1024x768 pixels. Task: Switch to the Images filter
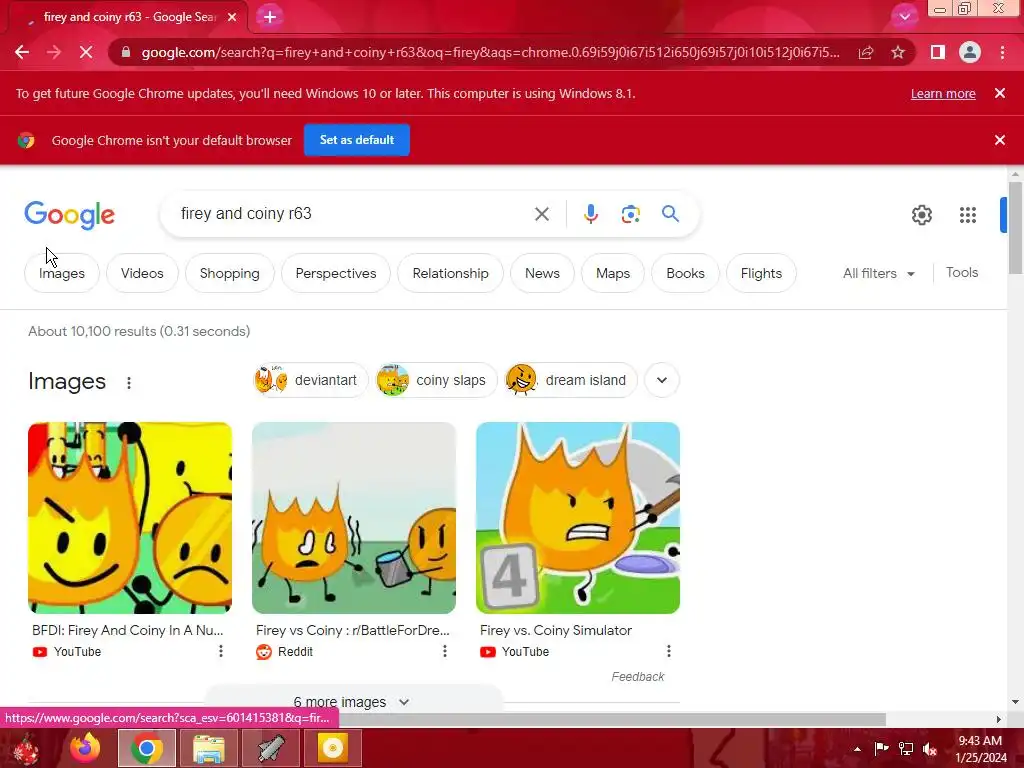pyautogui.click(x=62, y=273)
